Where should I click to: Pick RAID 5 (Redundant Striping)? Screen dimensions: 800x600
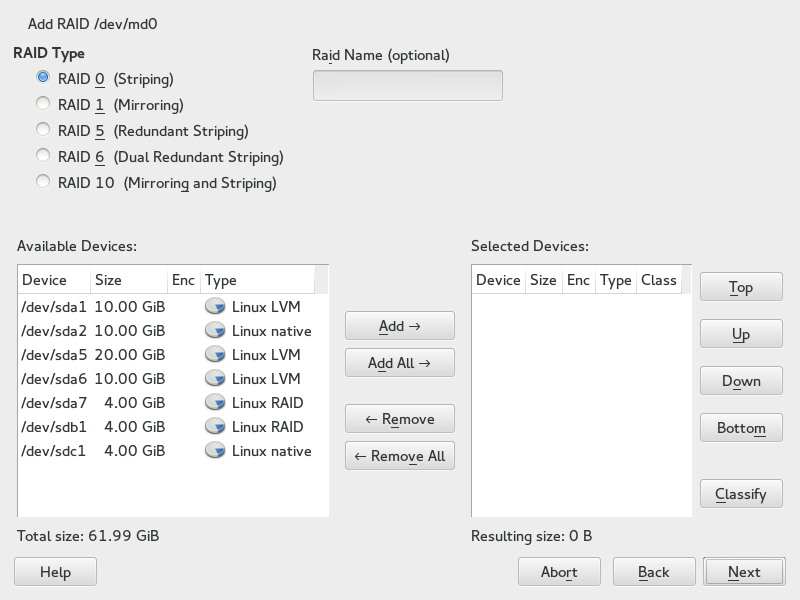click(x=43, y=130)
